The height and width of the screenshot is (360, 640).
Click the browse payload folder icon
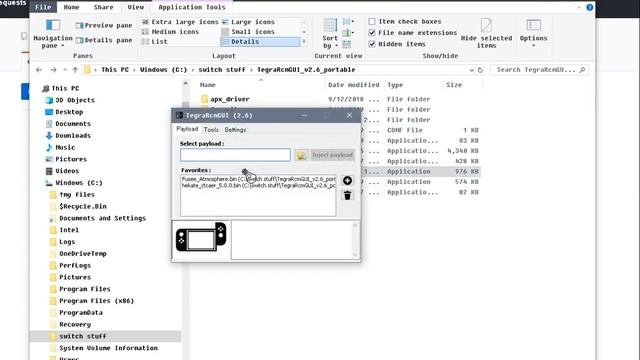tap(301, 155)
